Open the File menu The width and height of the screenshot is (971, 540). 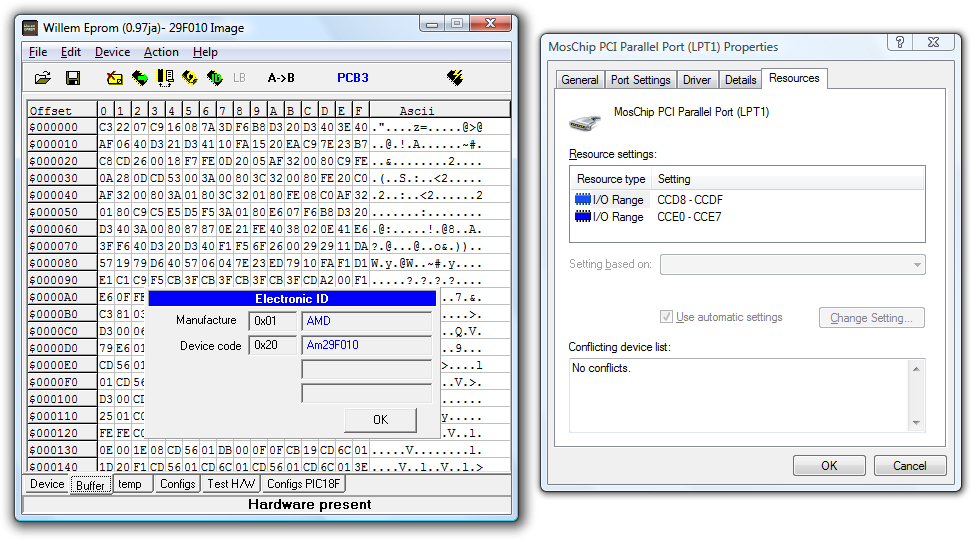tap(38, 52)
